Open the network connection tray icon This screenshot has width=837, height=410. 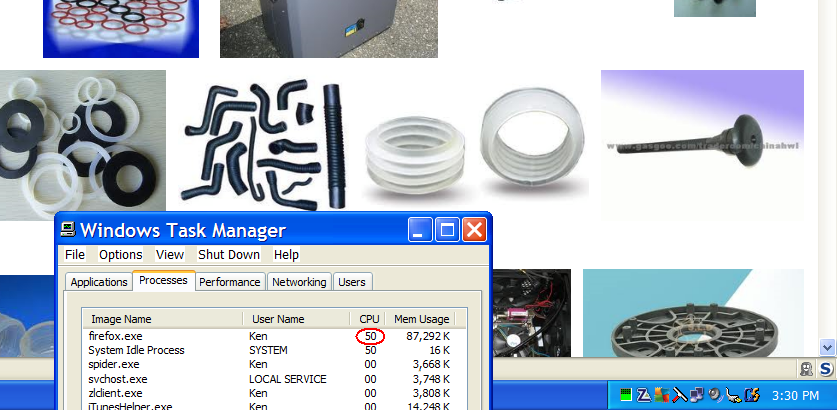click(x=697, y=395)
